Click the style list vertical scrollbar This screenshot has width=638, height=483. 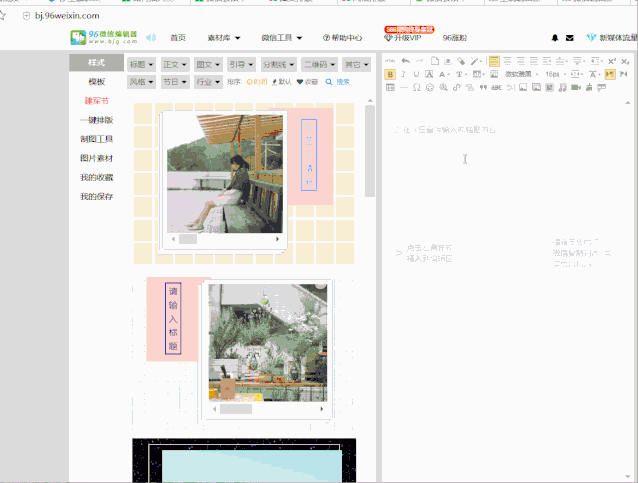pos(369,151)
